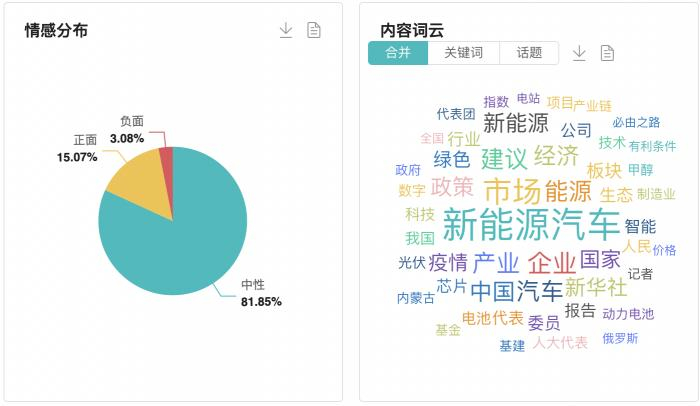This screenshot has width=700, height=406.
Task: Click the 新能源汽车 word in cloud
Action: pyautogui.click(x=531, y=224)
